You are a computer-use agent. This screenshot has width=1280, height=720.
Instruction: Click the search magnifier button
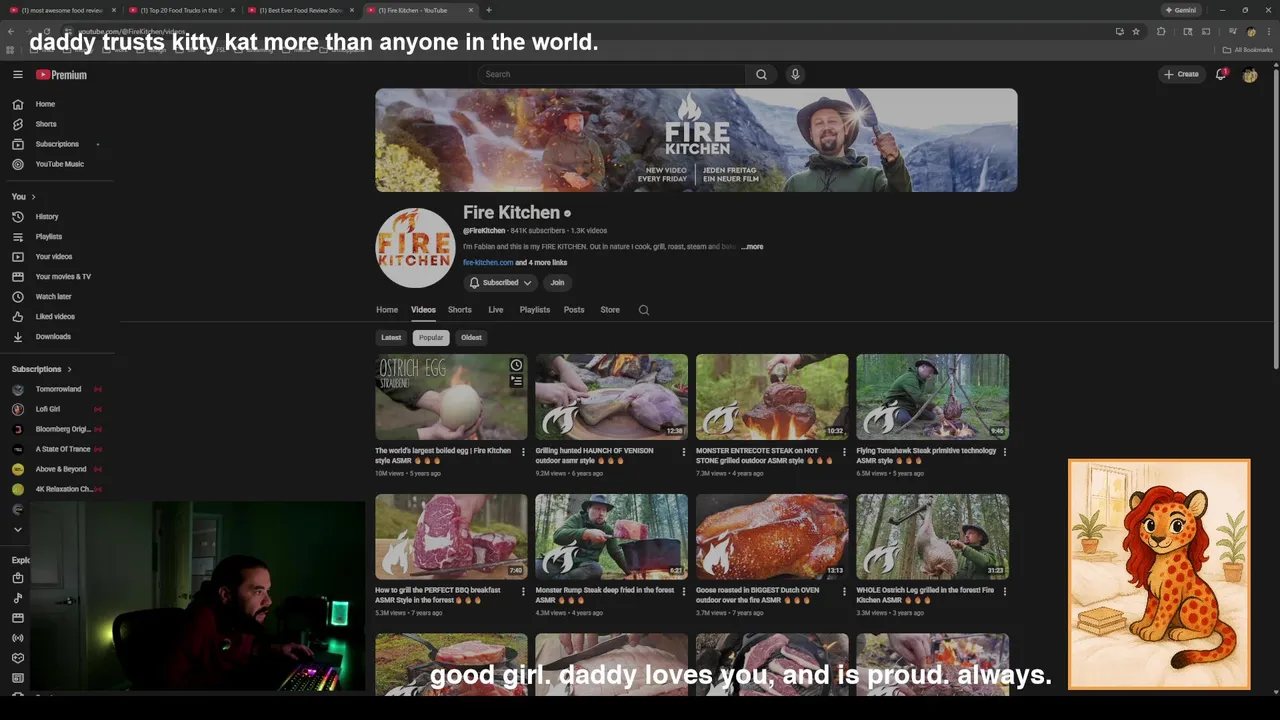pos(761,74)
